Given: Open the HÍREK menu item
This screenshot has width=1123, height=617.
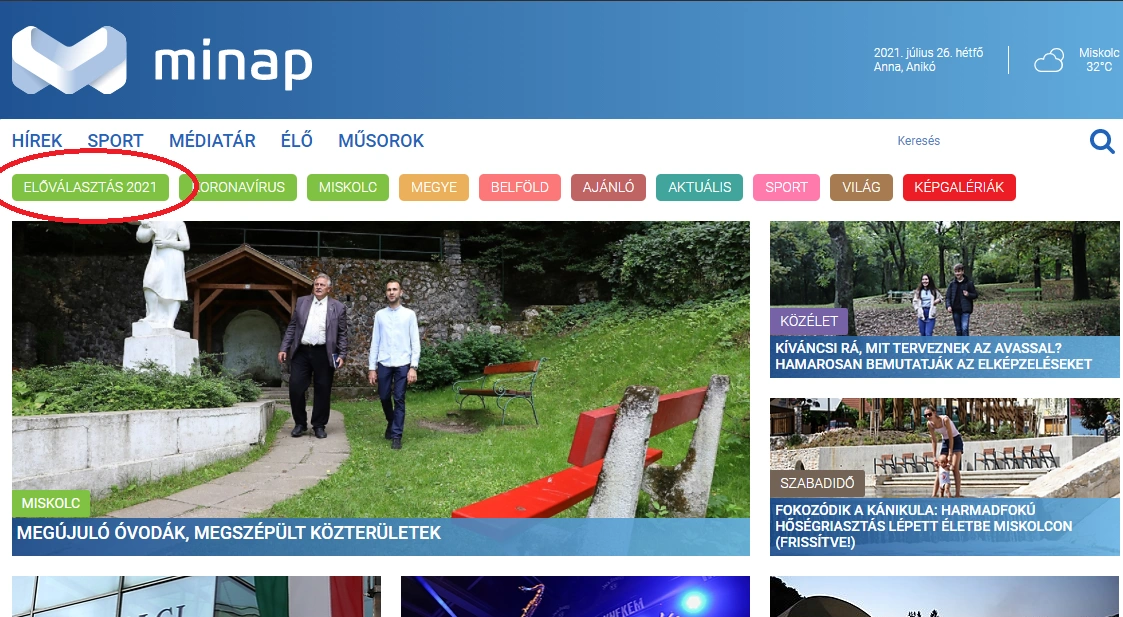Looking at the screenshot, I should pyautogui.click(x=37, y=141).
